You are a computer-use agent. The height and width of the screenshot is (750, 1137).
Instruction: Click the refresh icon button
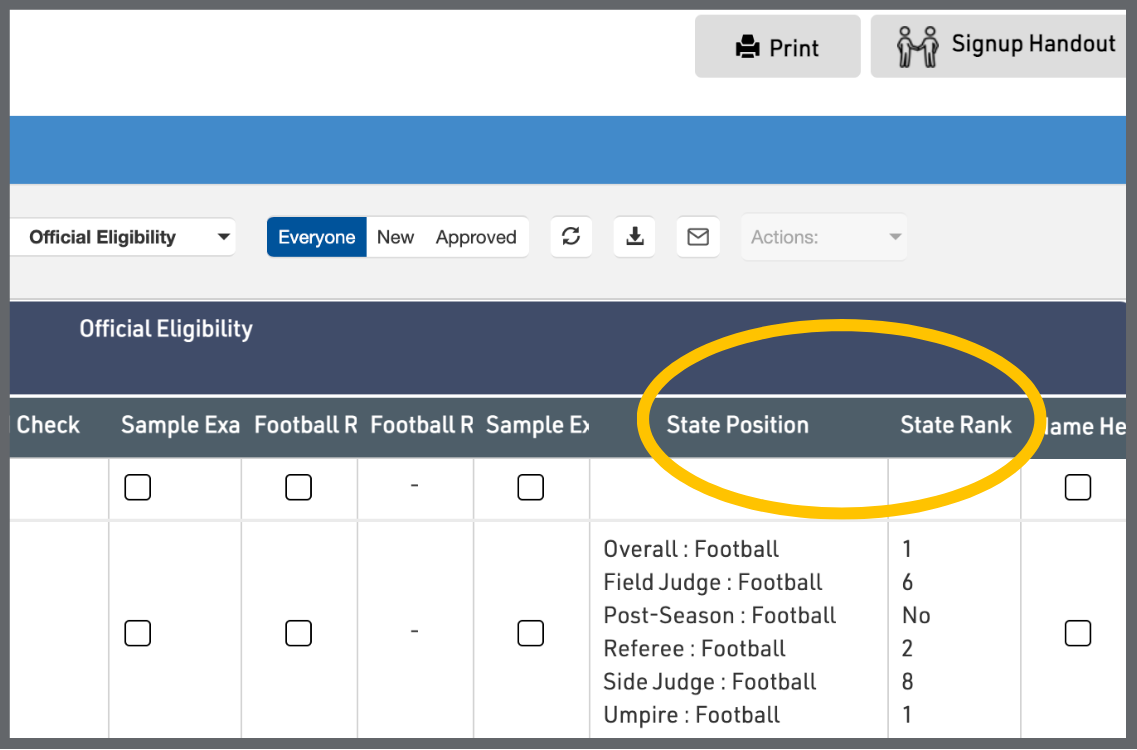pyautogui.click(x=571, y=237)
